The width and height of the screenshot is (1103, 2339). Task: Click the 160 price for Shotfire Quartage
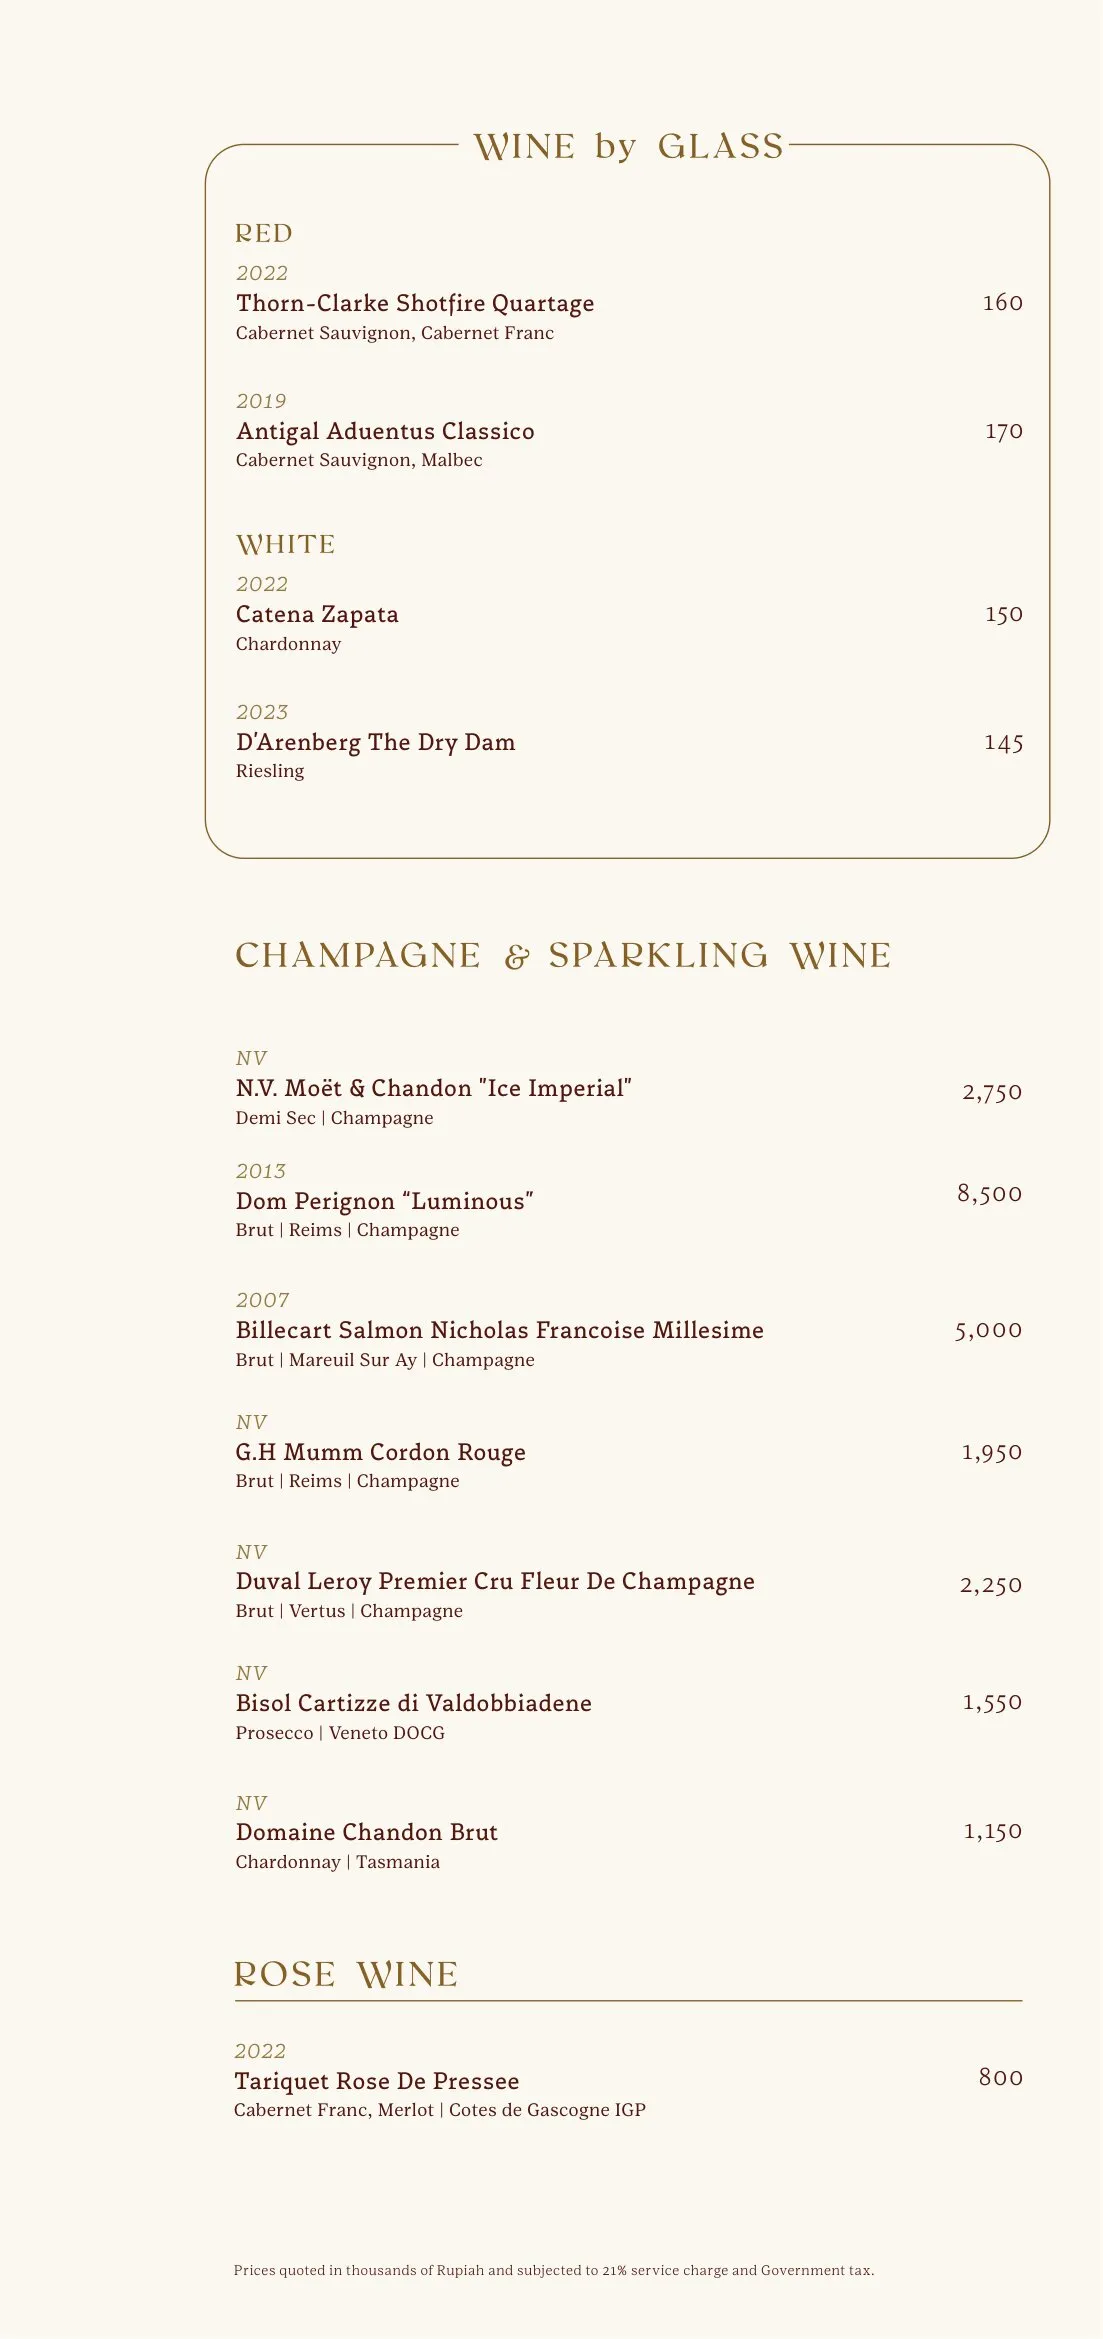(1002, 303)
